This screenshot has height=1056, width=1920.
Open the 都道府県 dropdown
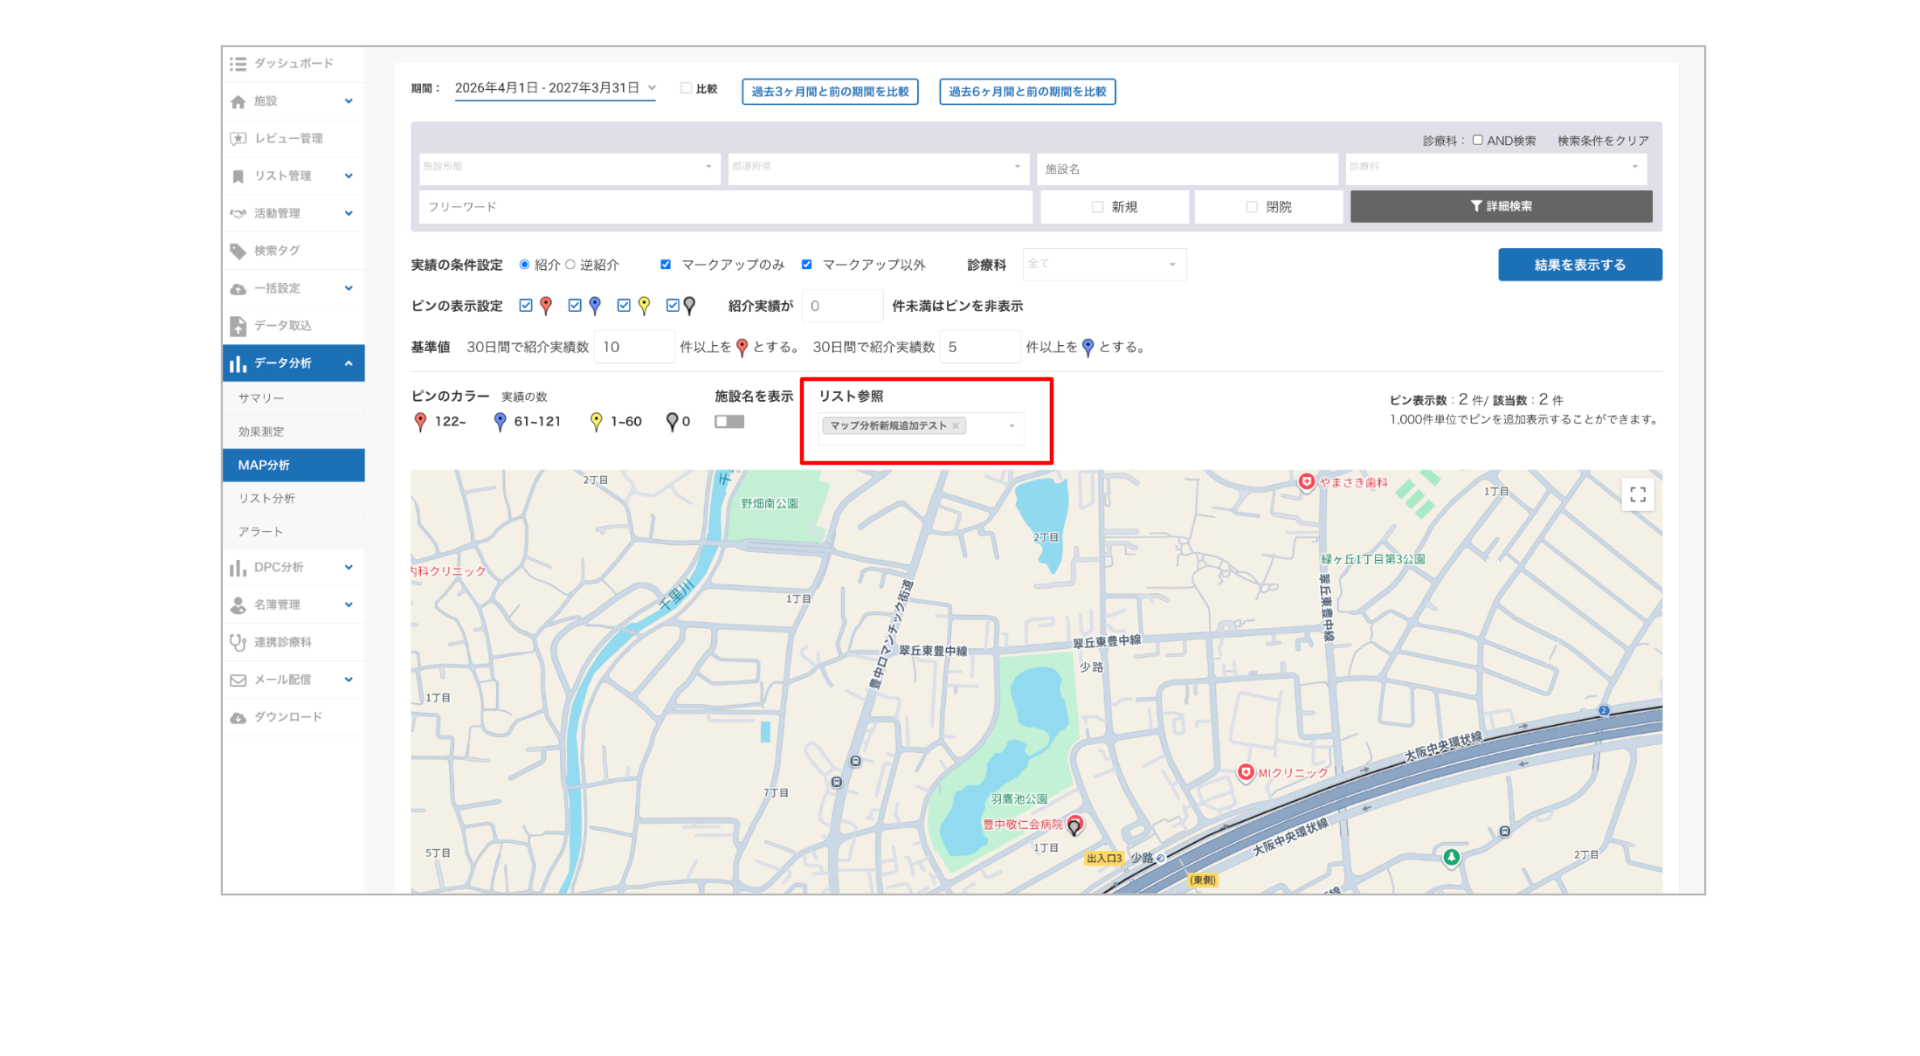point(878,168)
